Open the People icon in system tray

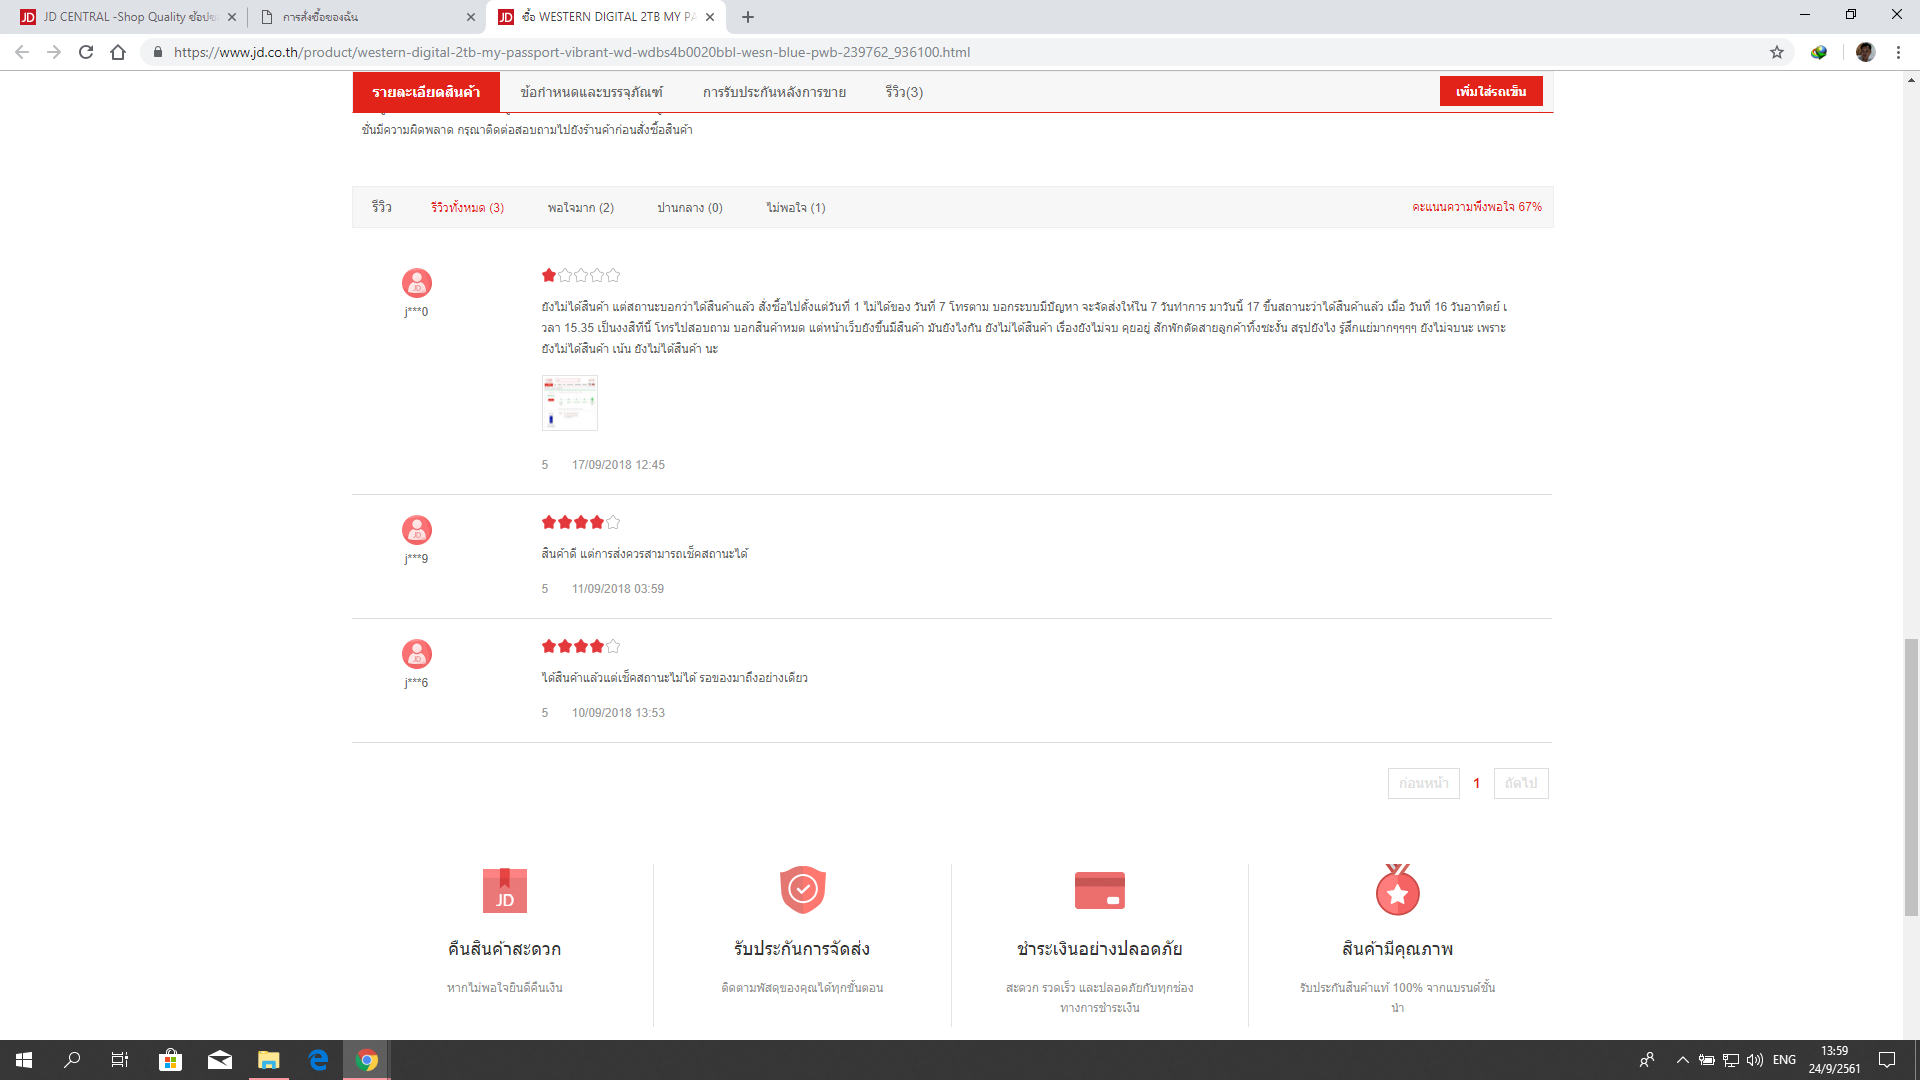tap(1647, 1060)
